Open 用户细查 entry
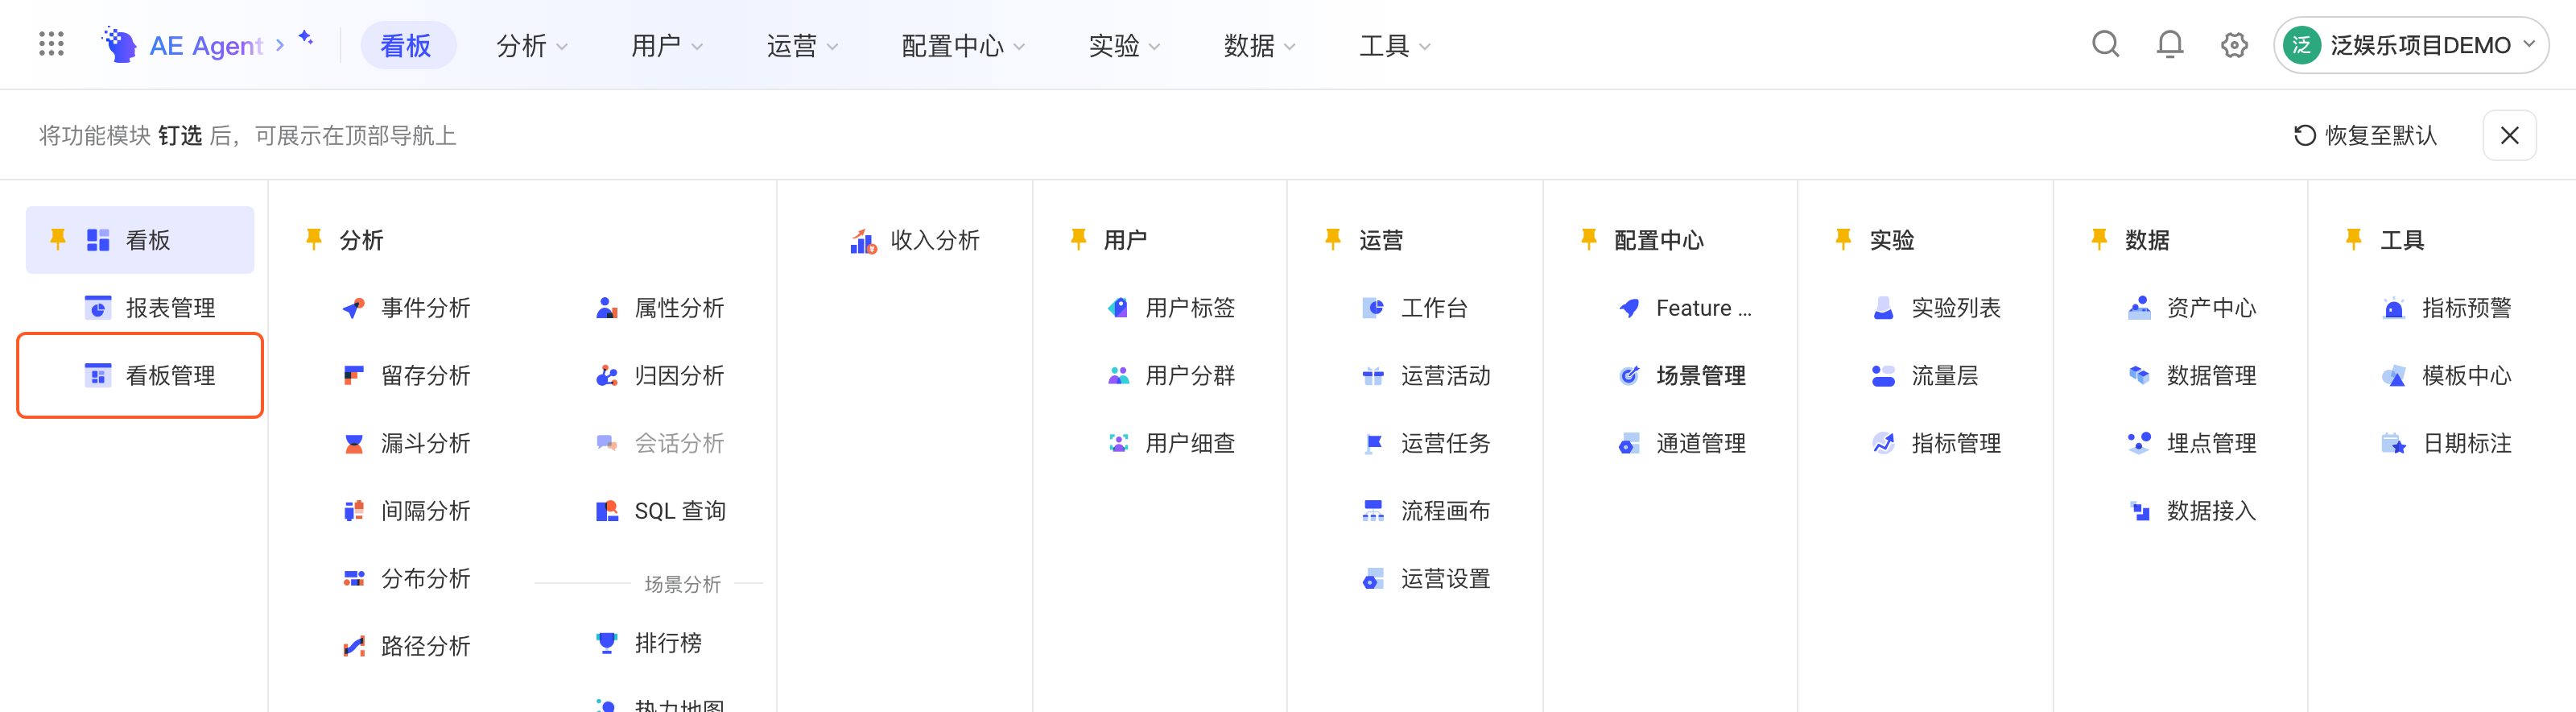Viewport: 2576px width, 712px height. (x=1189, y=443)
